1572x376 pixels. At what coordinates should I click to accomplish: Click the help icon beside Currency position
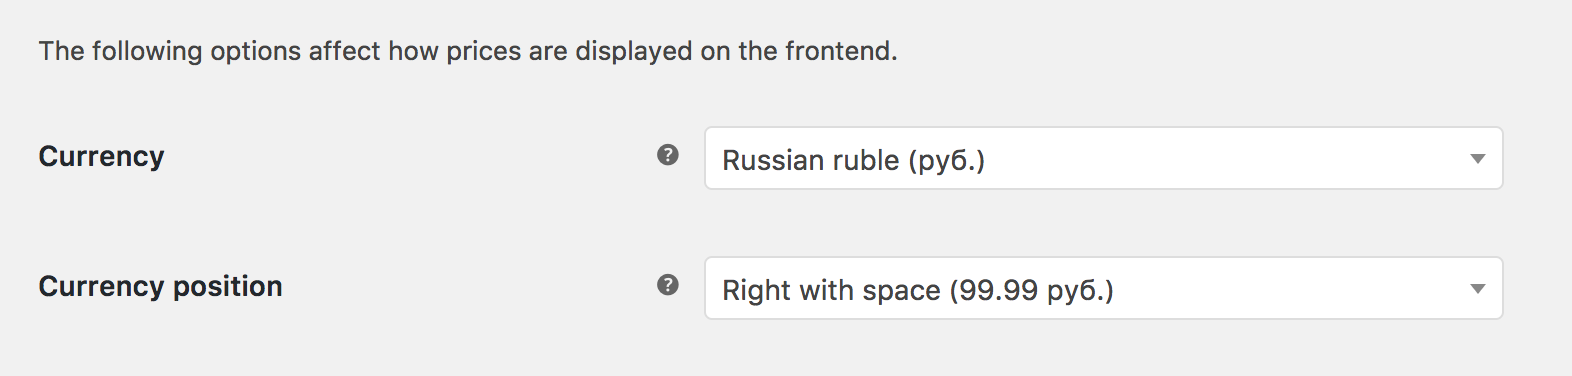pyautogui.click(x=668, y=285)
